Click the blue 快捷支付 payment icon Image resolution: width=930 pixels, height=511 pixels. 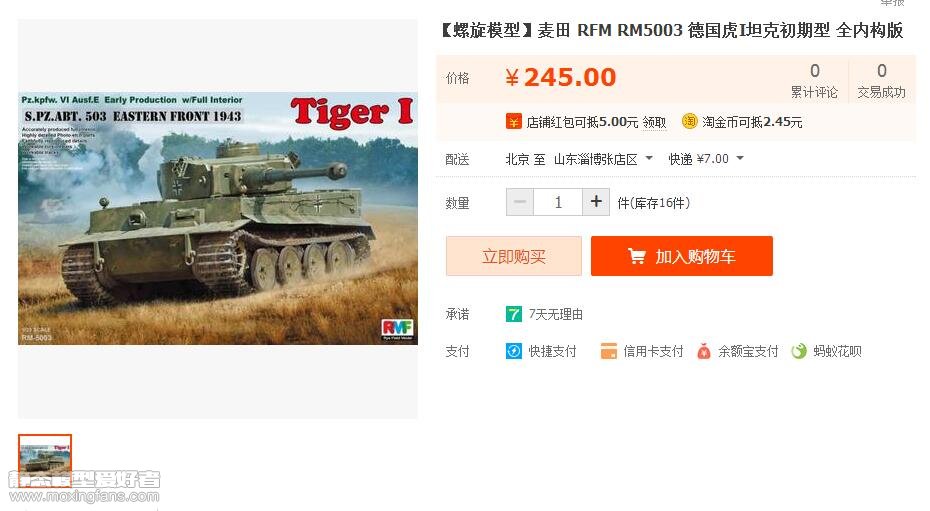[x=513, y=351]
